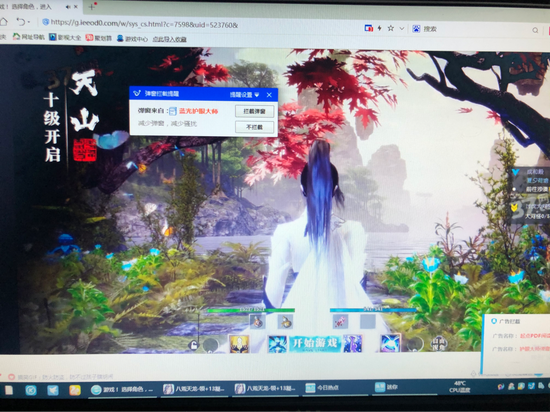The image size is (550, 412).
Task: Click the blue swirl skill icon
Action: click(x=390, y=343)
